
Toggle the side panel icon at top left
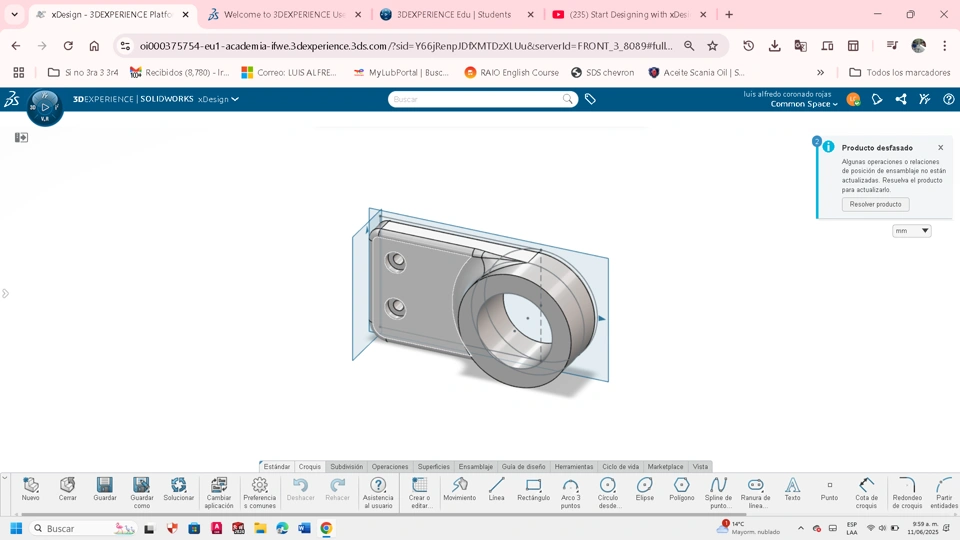[21, 137]
